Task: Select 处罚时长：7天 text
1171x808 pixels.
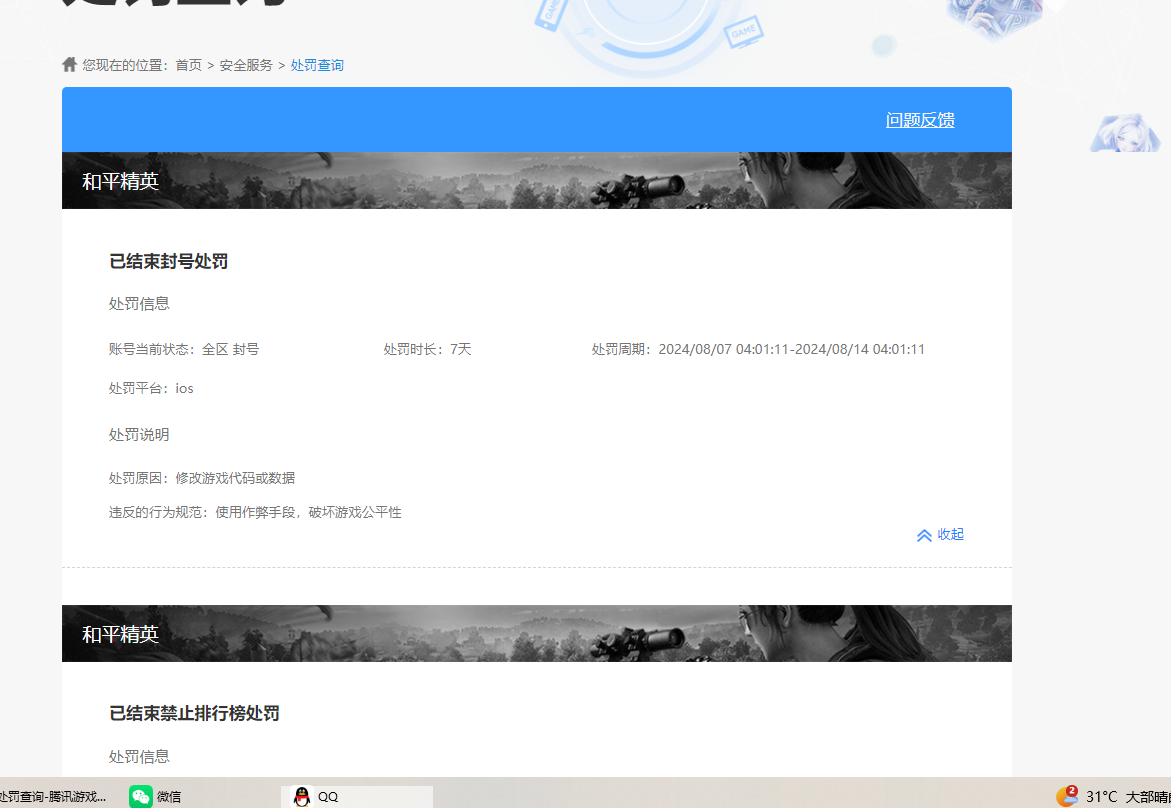Action: pos(427,349)
